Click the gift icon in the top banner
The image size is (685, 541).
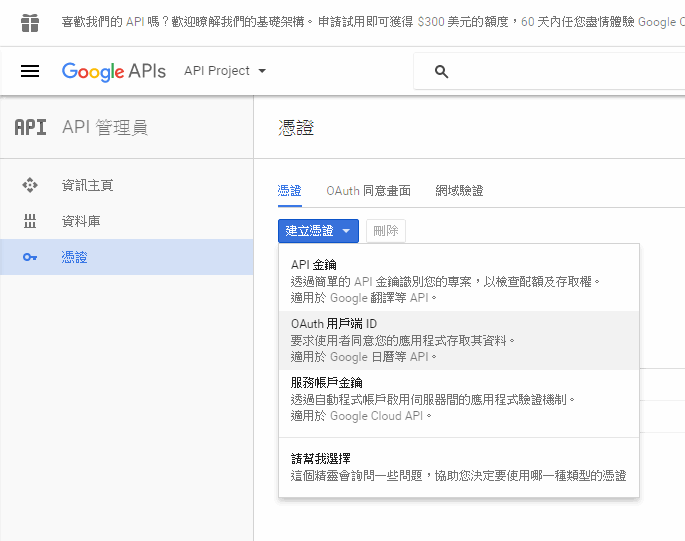click(30, 21)
